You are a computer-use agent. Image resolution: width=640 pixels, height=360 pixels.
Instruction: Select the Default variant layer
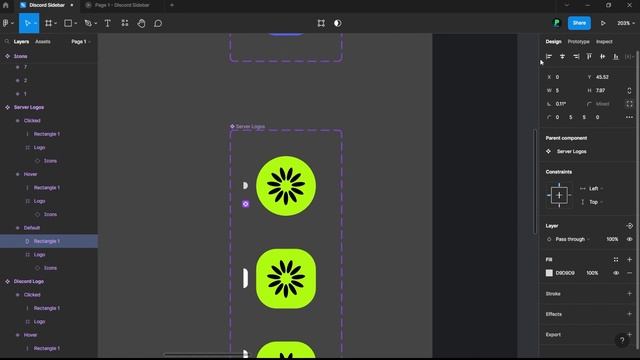pos(31,228)
